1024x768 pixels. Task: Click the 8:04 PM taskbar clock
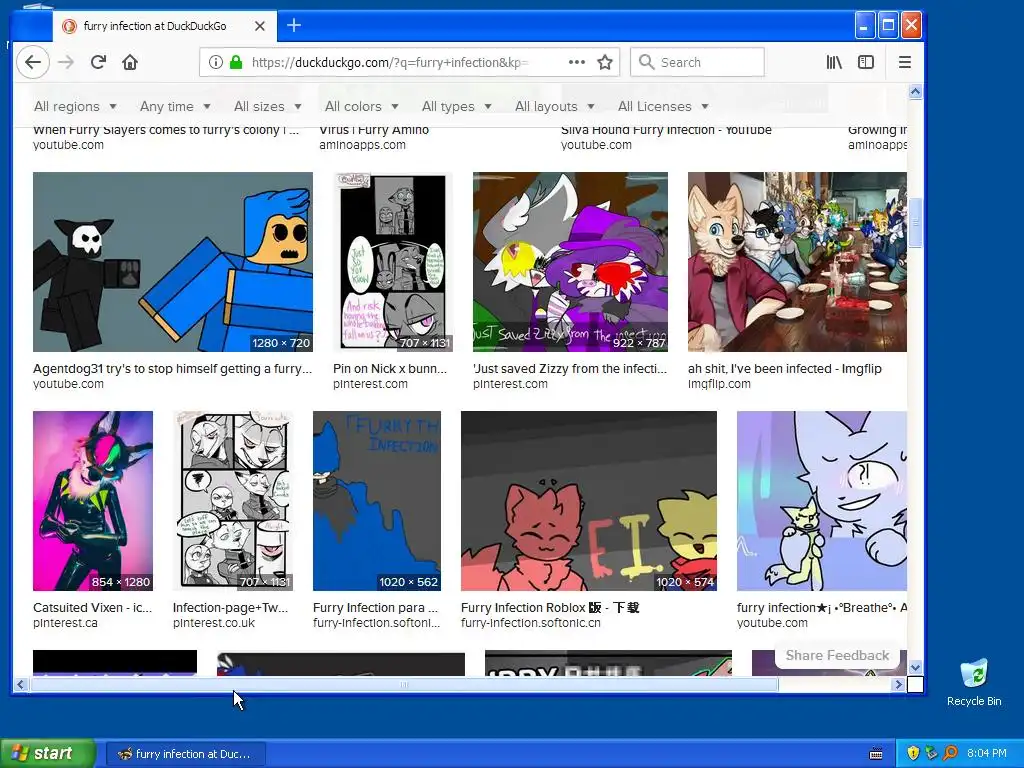click(x=987, y=753)
